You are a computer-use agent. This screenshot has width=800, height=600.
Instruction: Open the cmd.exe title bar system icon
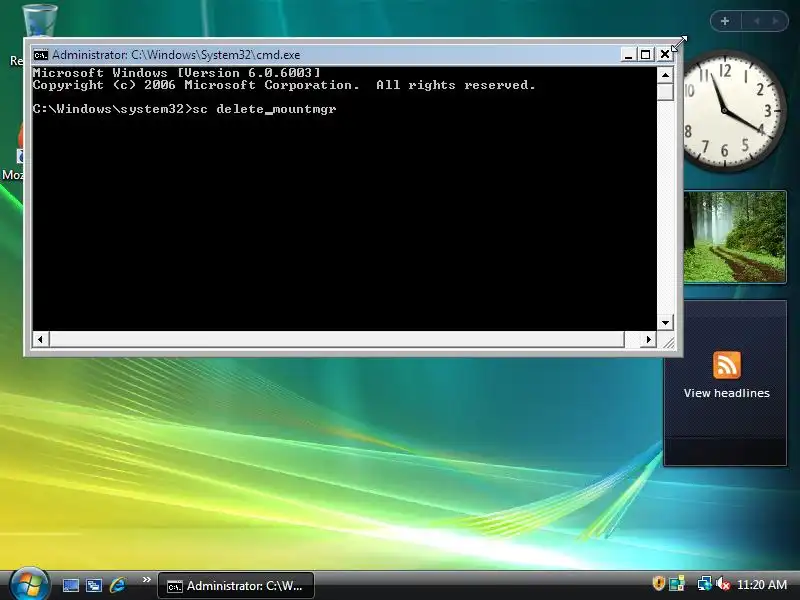(x=40, y=55)
